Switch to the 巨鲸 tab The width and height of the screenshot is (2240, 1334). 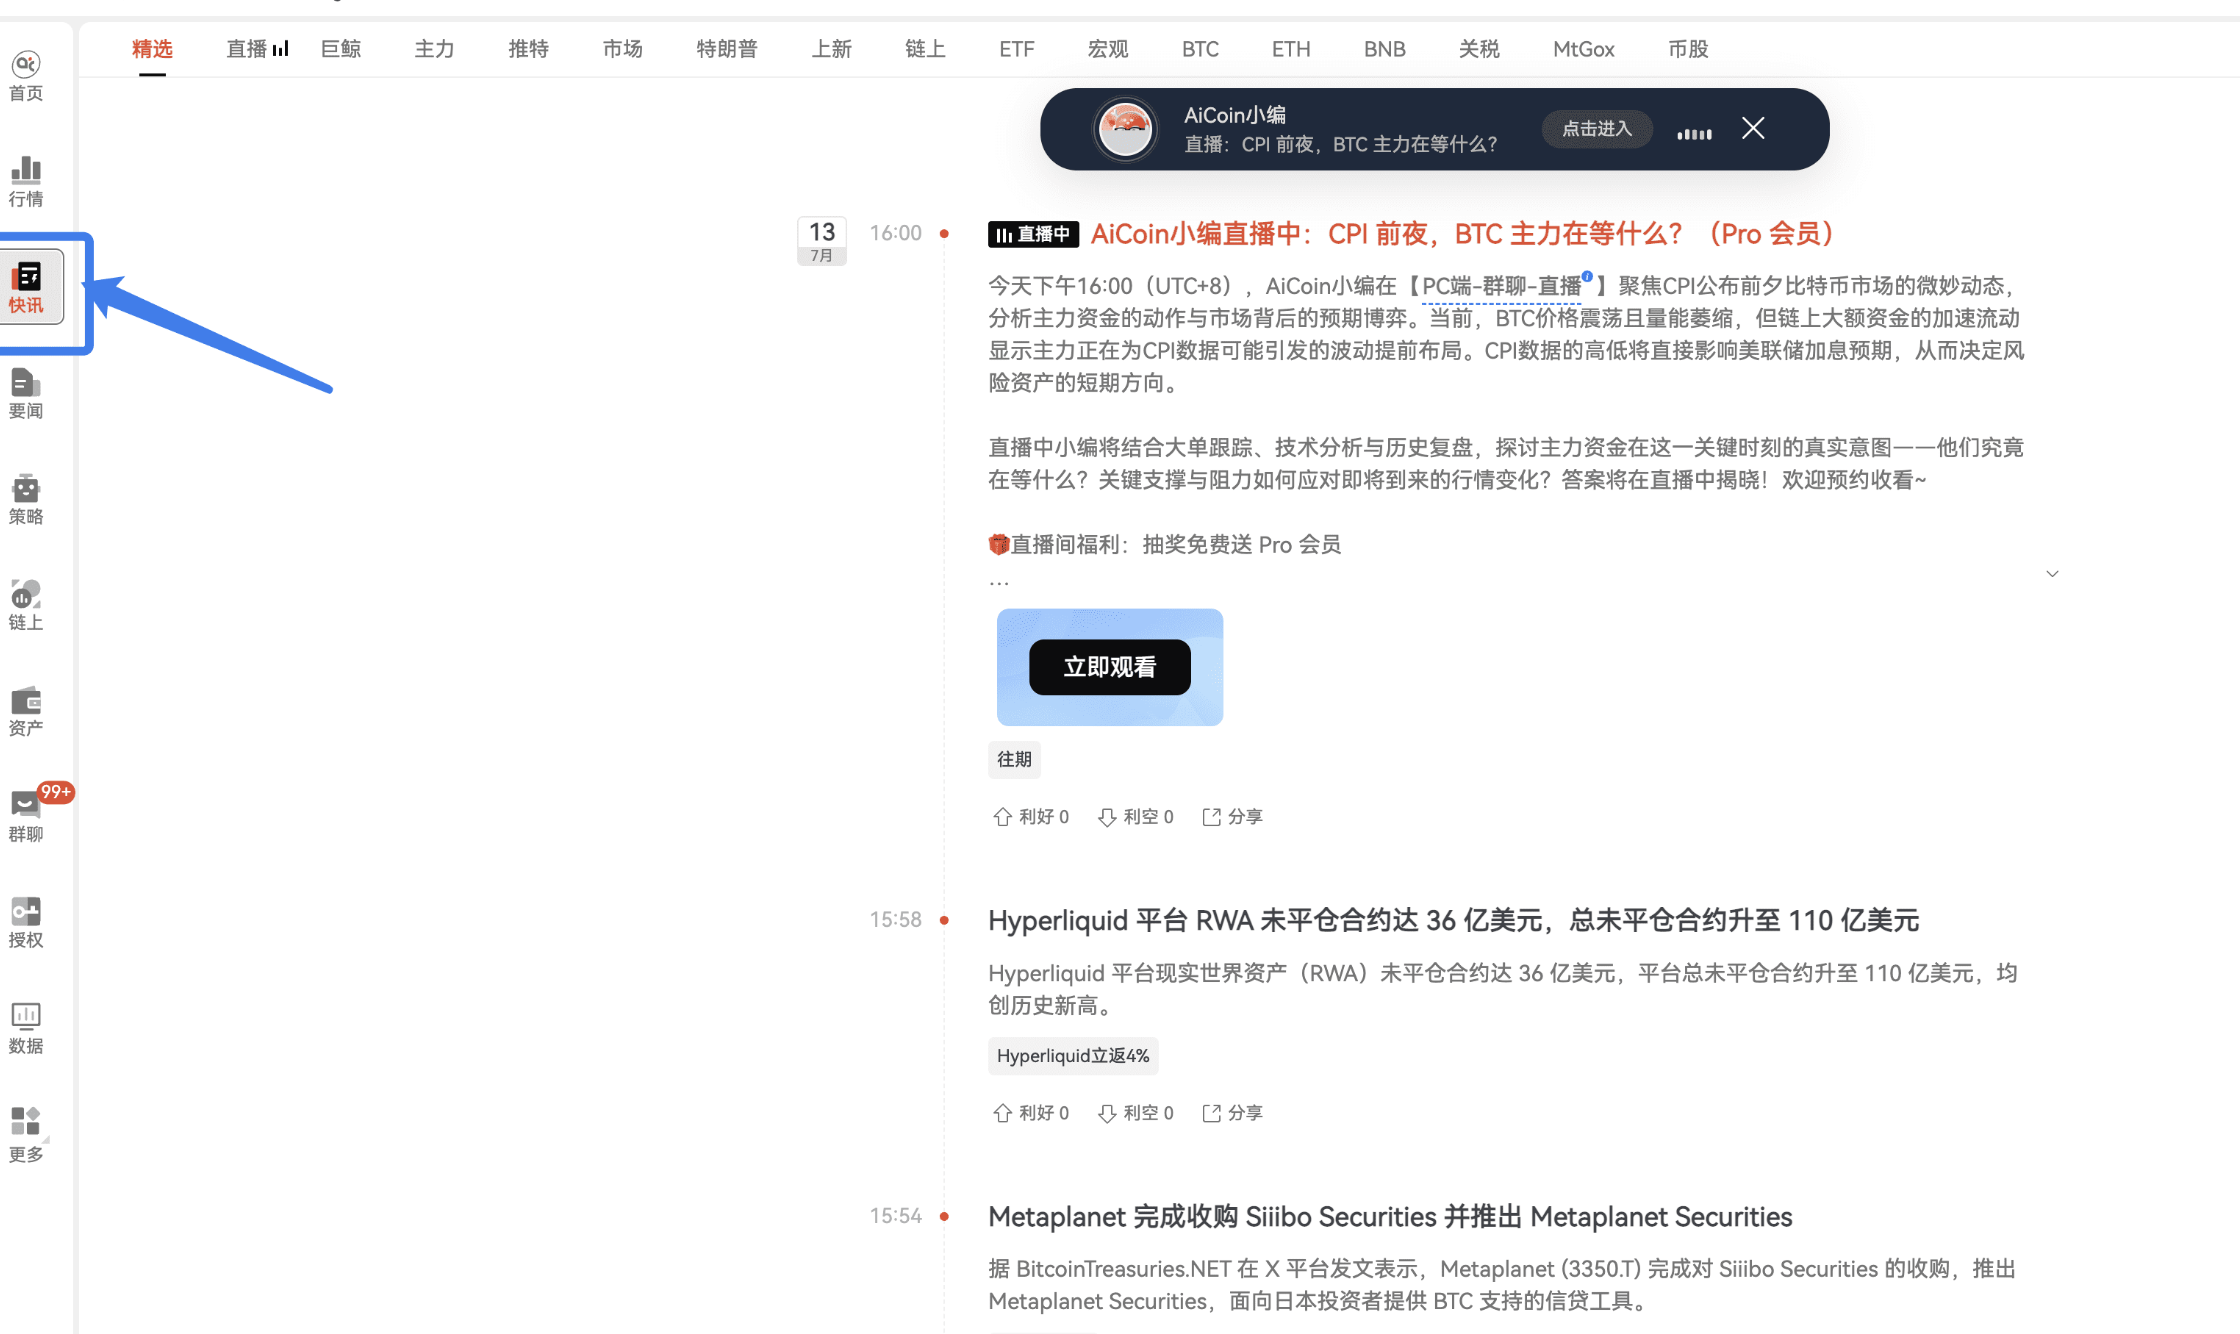click(341, 49)
